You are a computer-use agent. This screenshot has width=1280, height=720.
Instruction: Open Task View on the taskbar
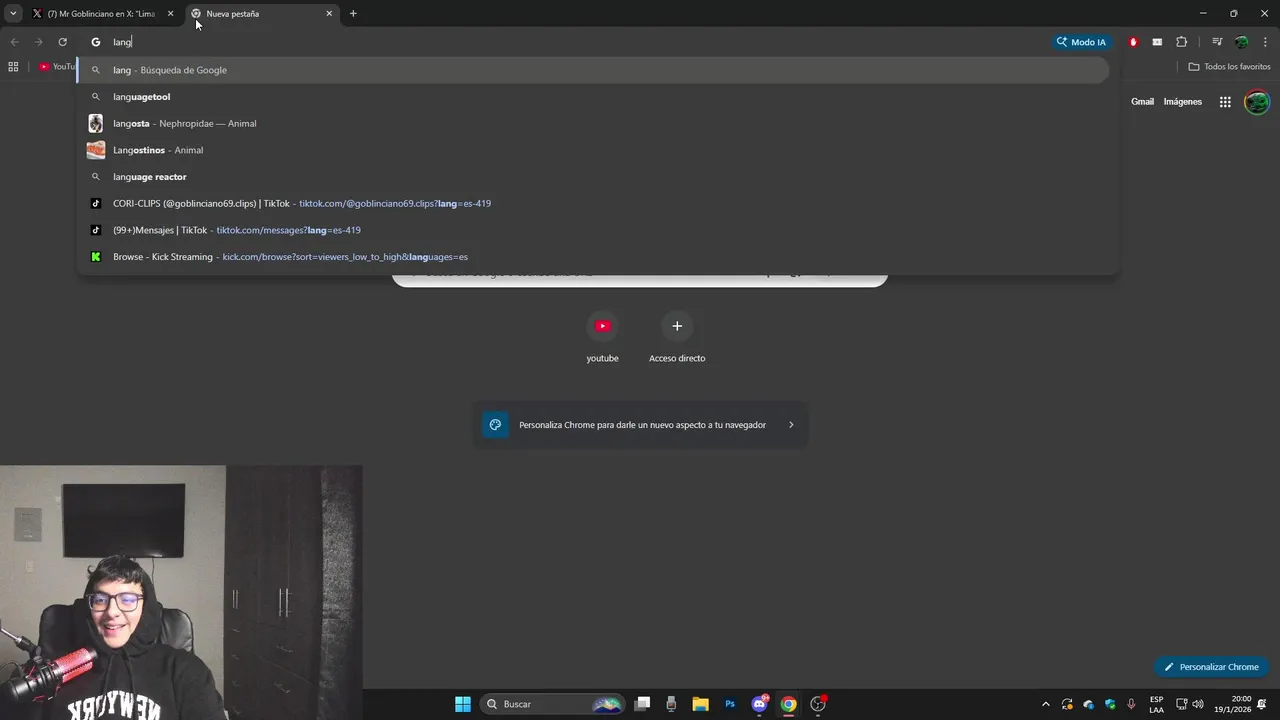643,704
